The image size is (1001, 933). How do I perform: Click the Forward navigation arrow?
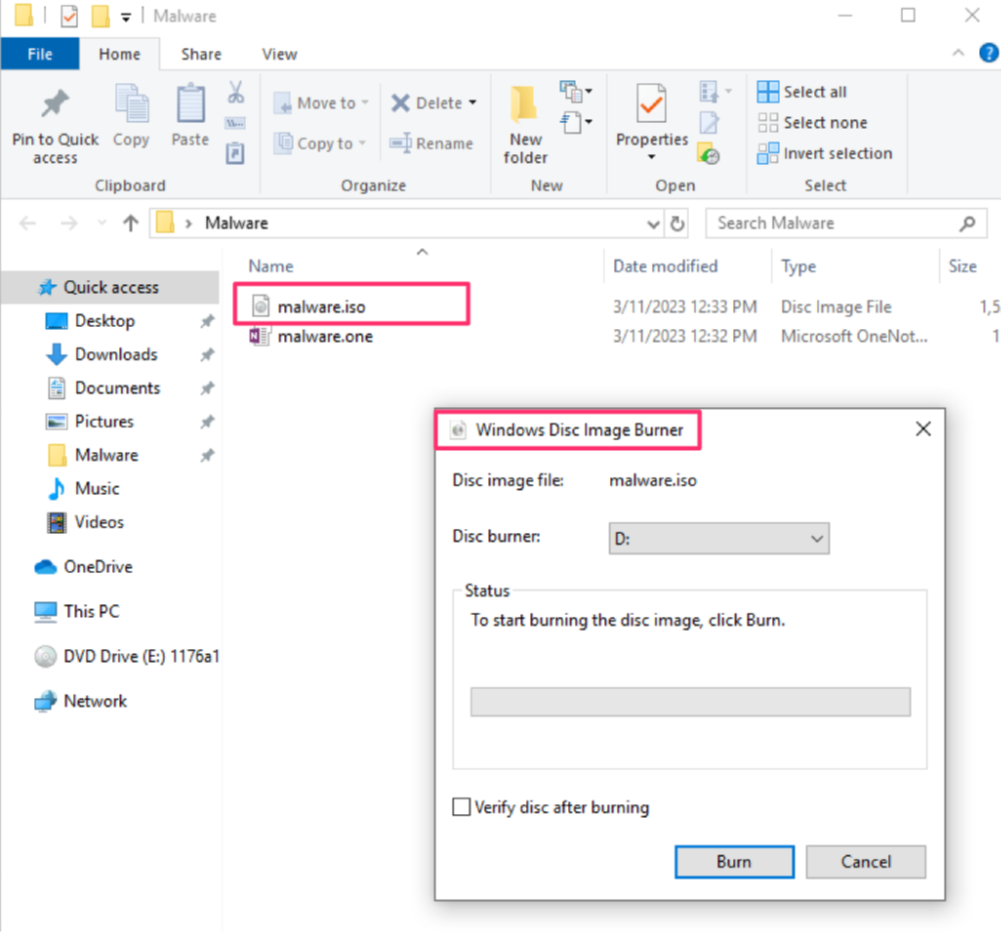(x=69, y=223)
